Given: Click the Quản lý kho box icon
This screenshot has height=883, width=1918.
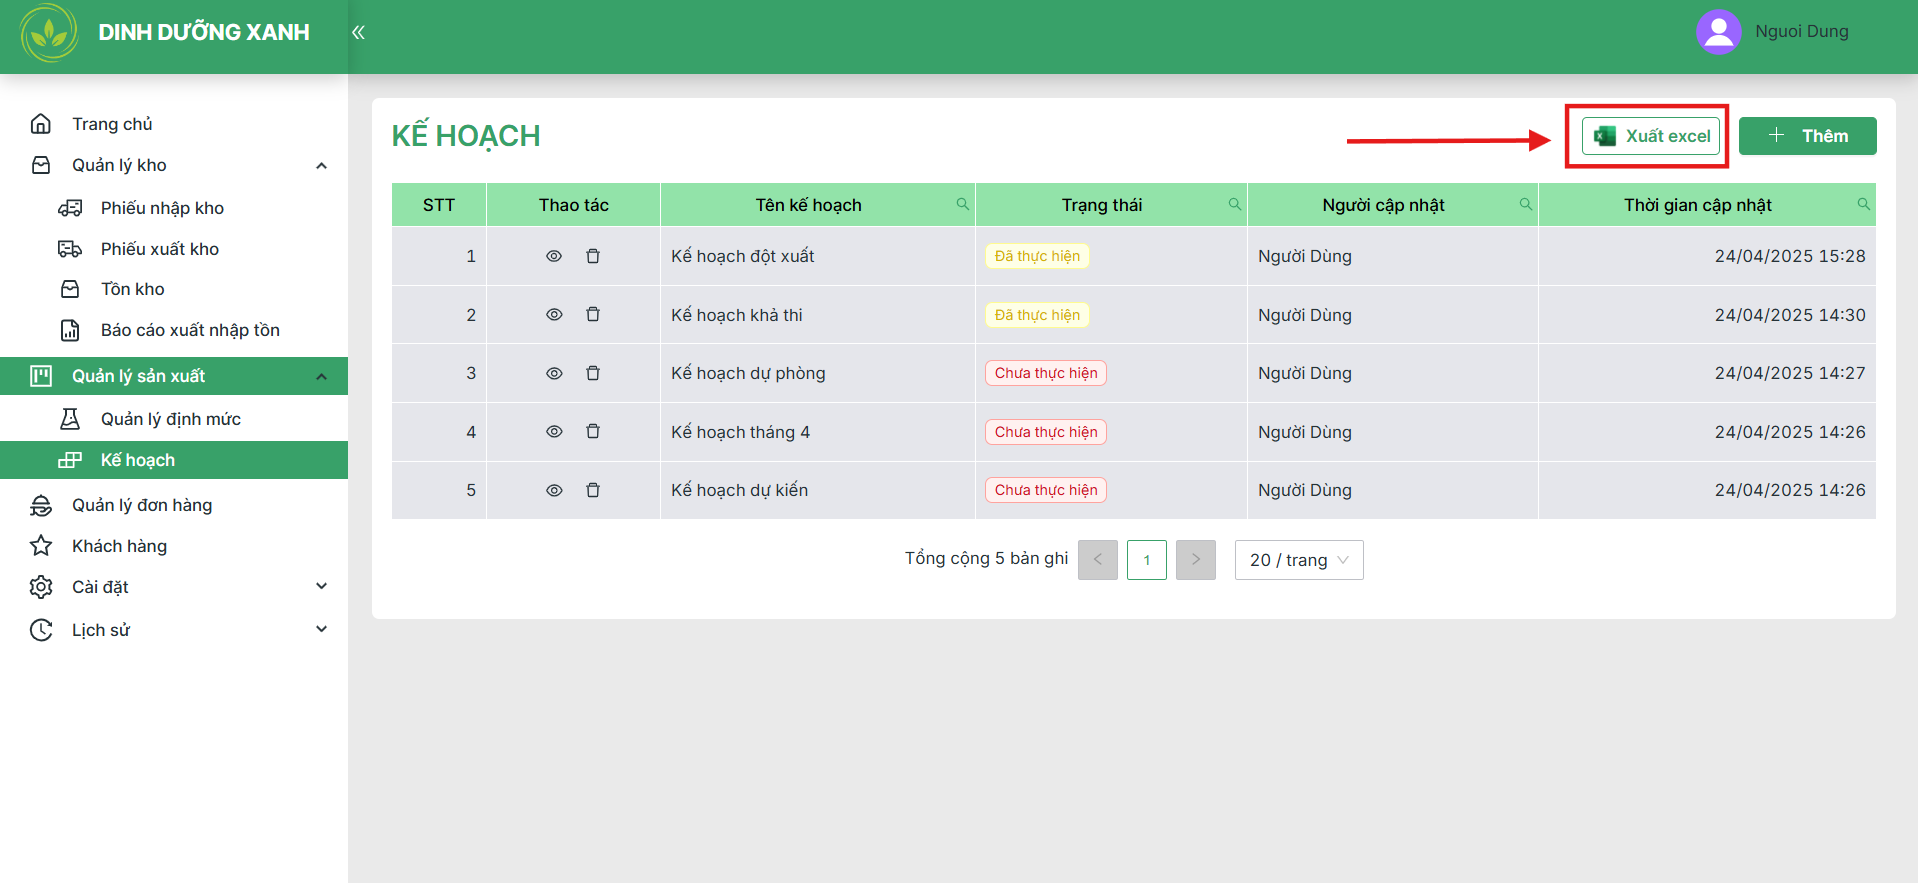Looking at the screenshot, I should 41,165.
